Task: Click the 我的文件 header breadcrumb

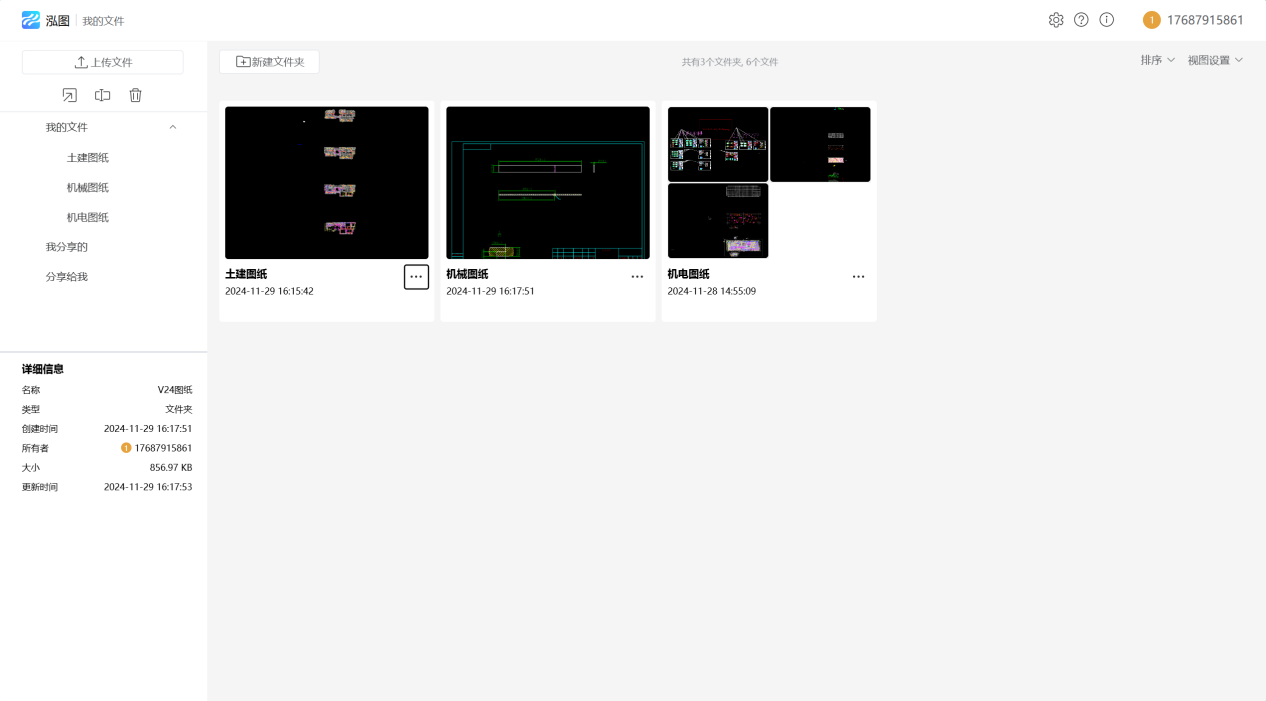Action: pyautogui.click(x=103, y=21)
